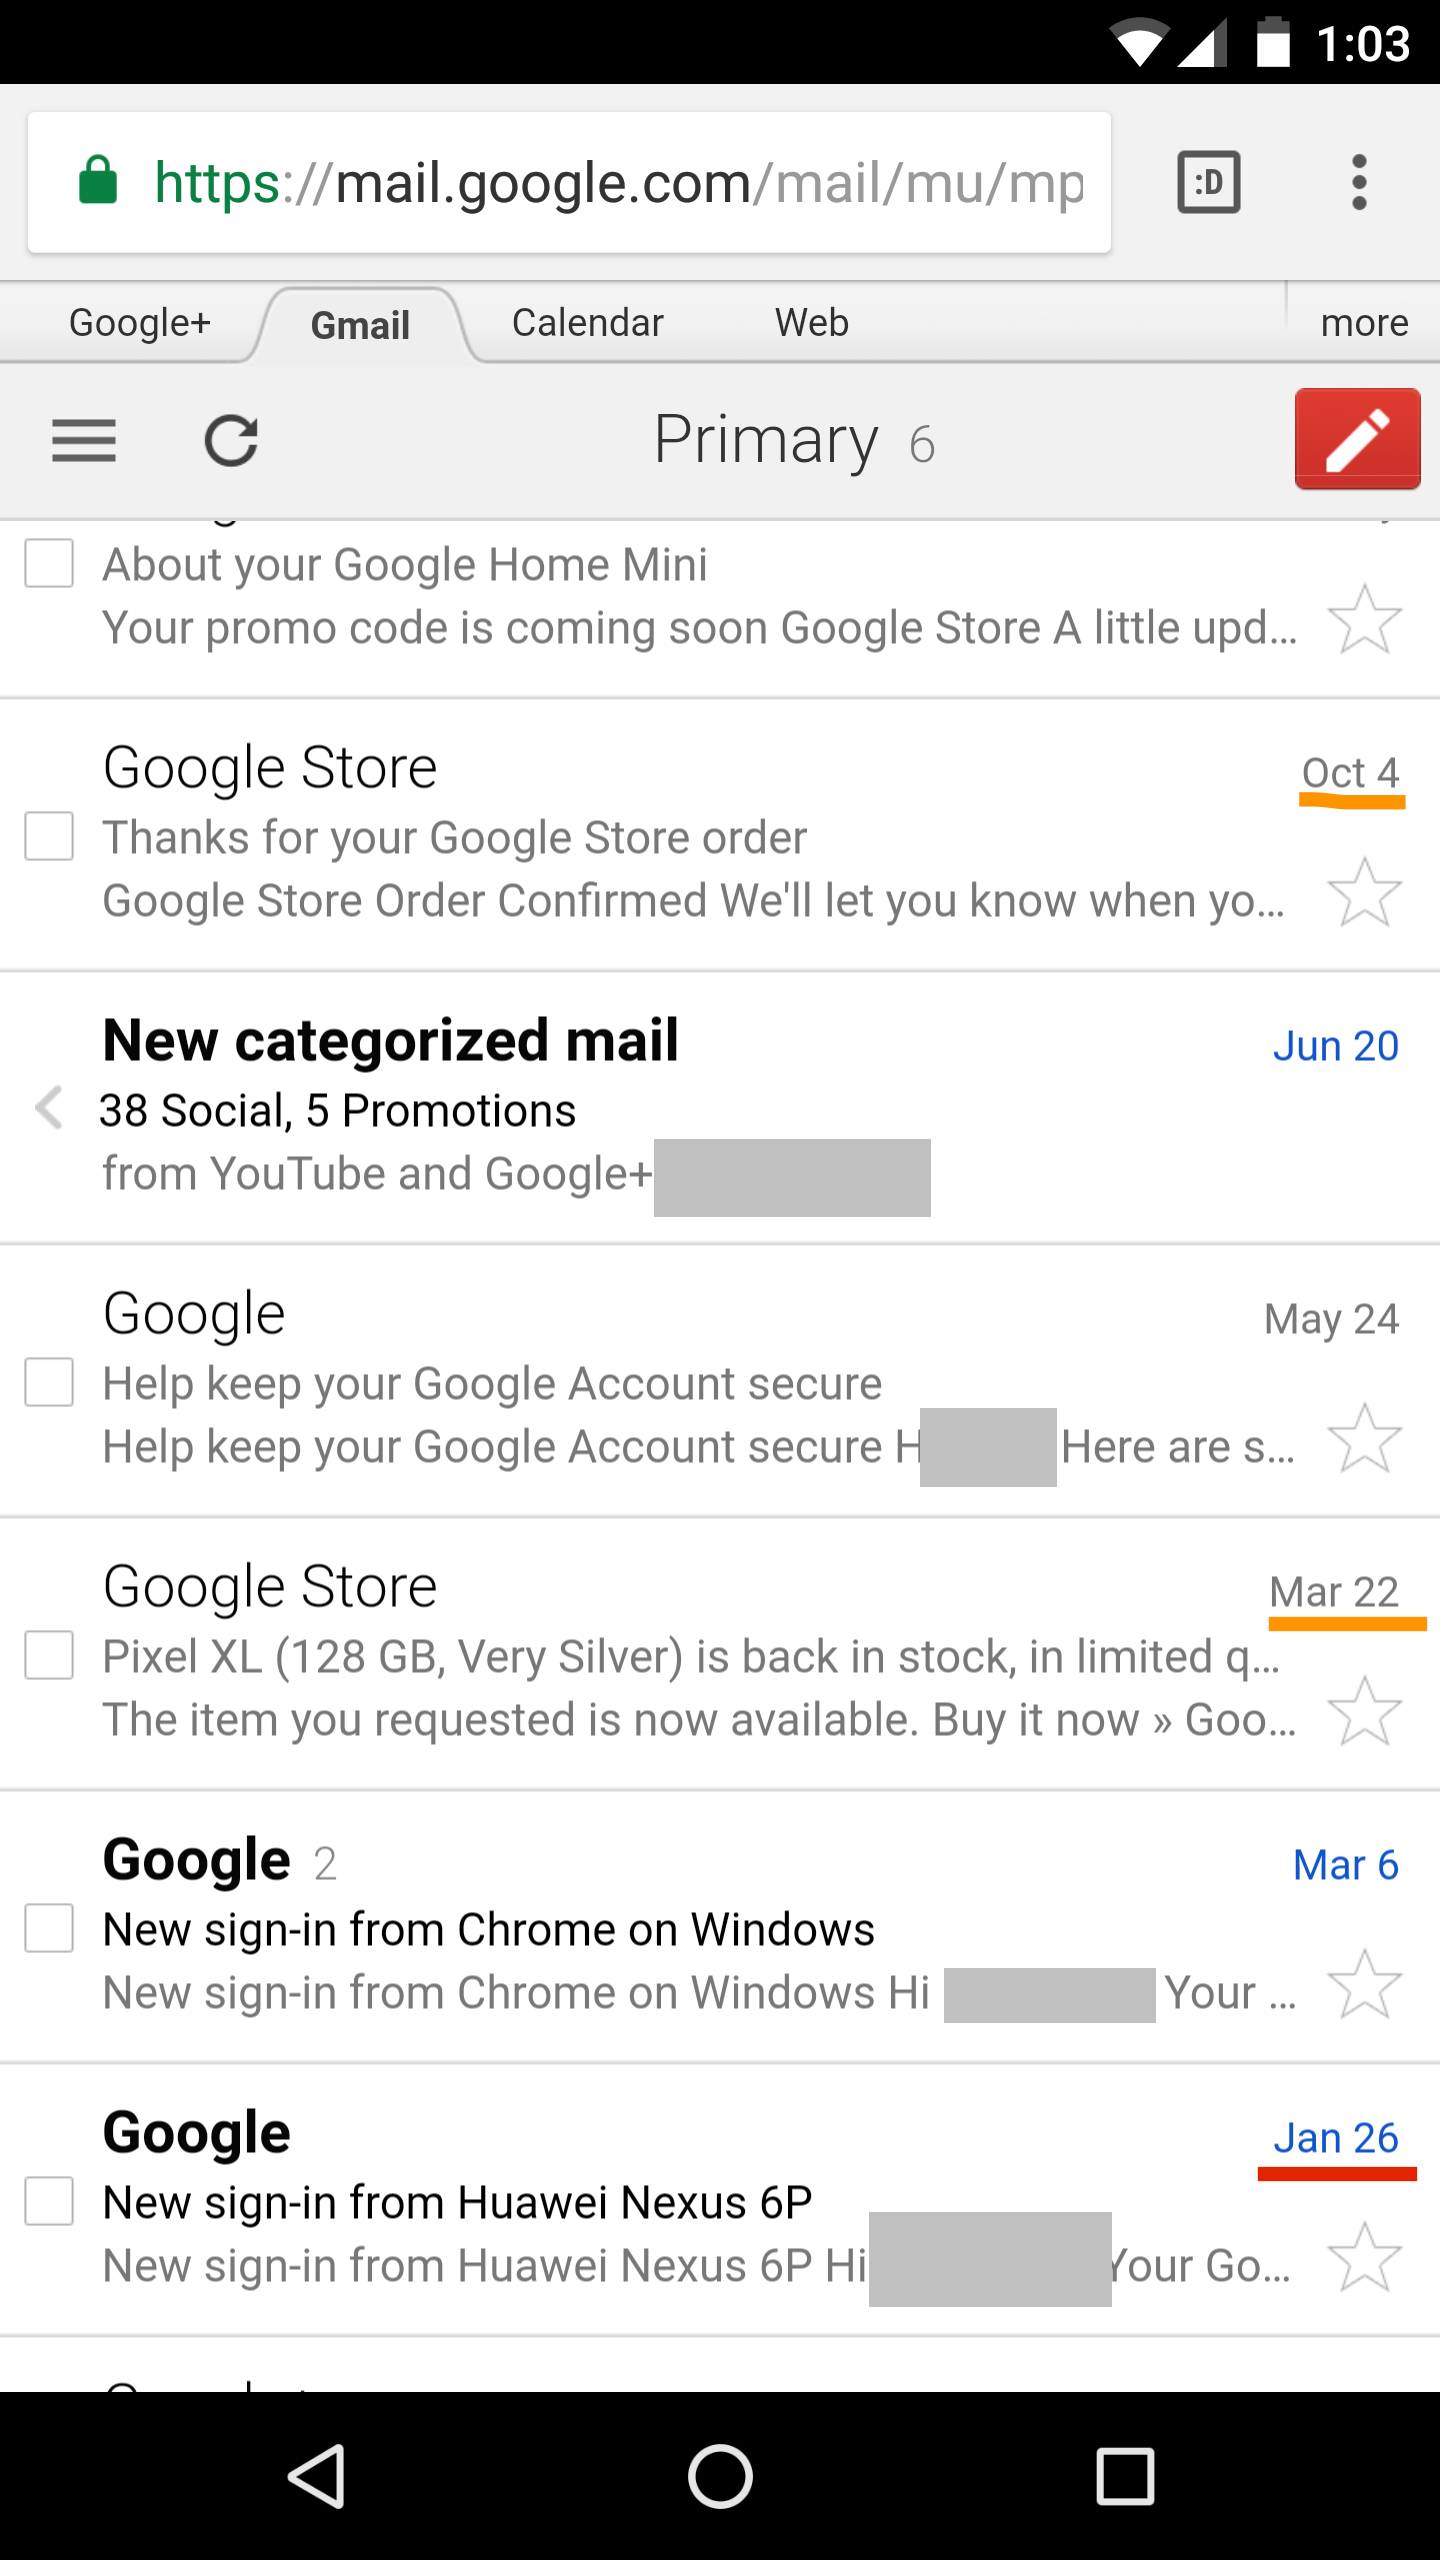Screen dimensions: 1440x2560
Task: Refresh the Primary inbox
Action: click(x=231, y=441)
